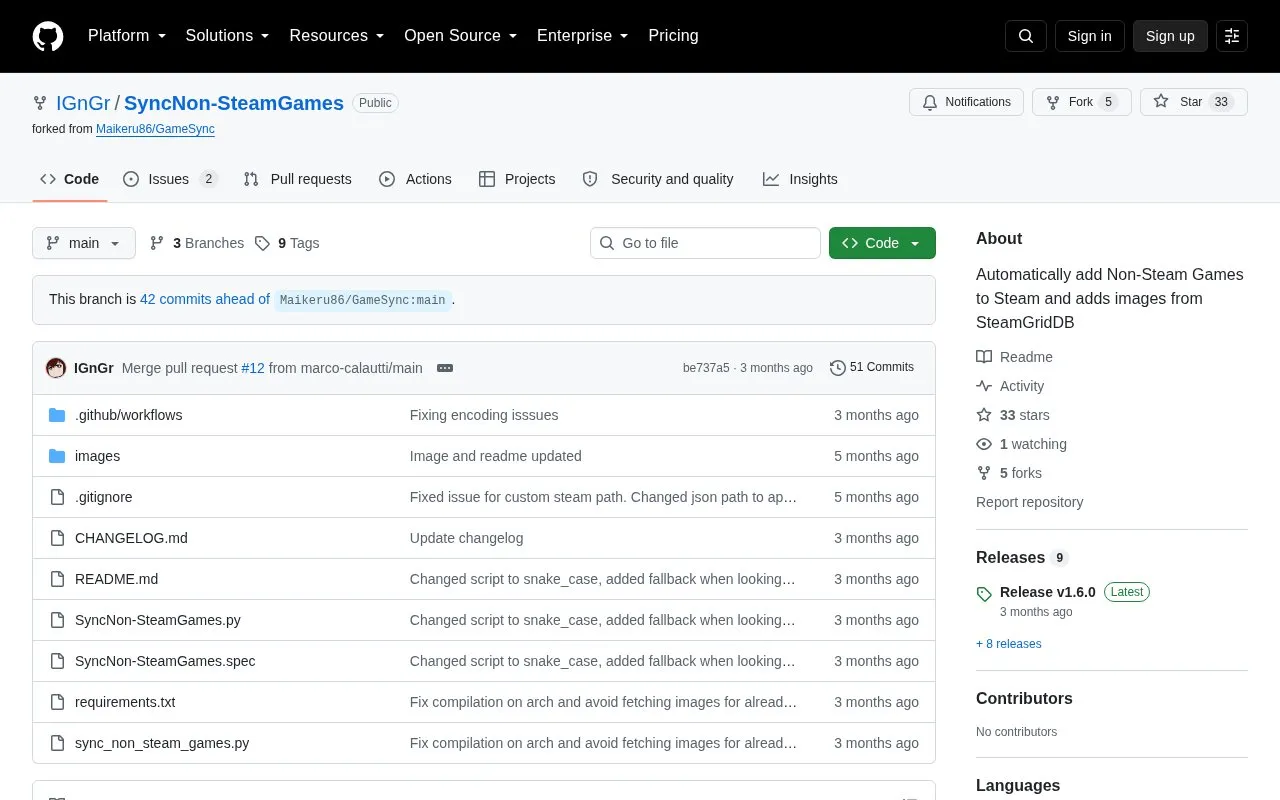Open the 5 forks link

coord(1009,473)
